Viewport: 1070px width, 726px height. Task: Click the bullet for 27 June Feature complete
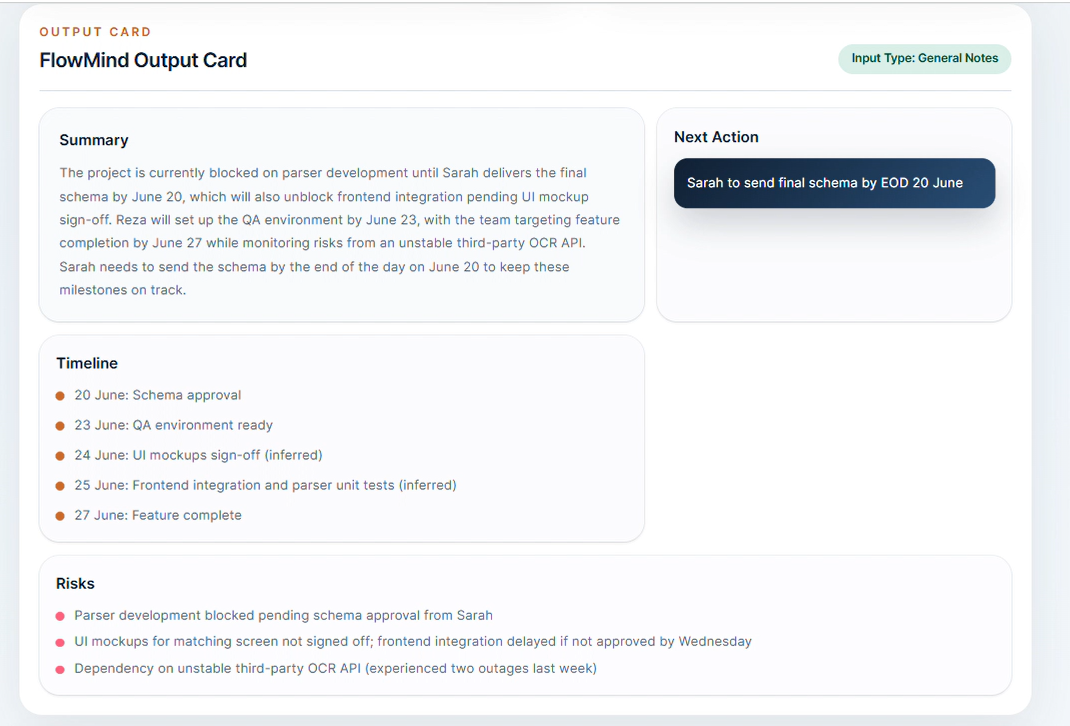pos(60,516)
